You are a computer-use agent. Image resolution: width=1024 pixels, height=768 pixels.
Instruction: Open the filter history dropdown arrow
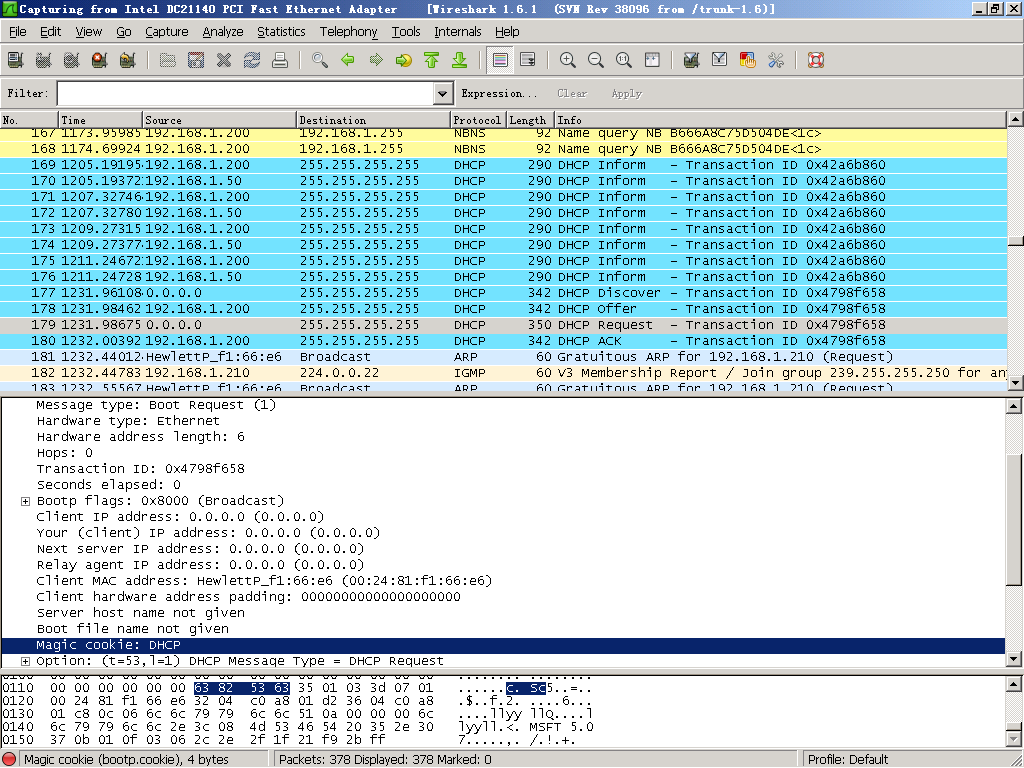pos(443,93)
